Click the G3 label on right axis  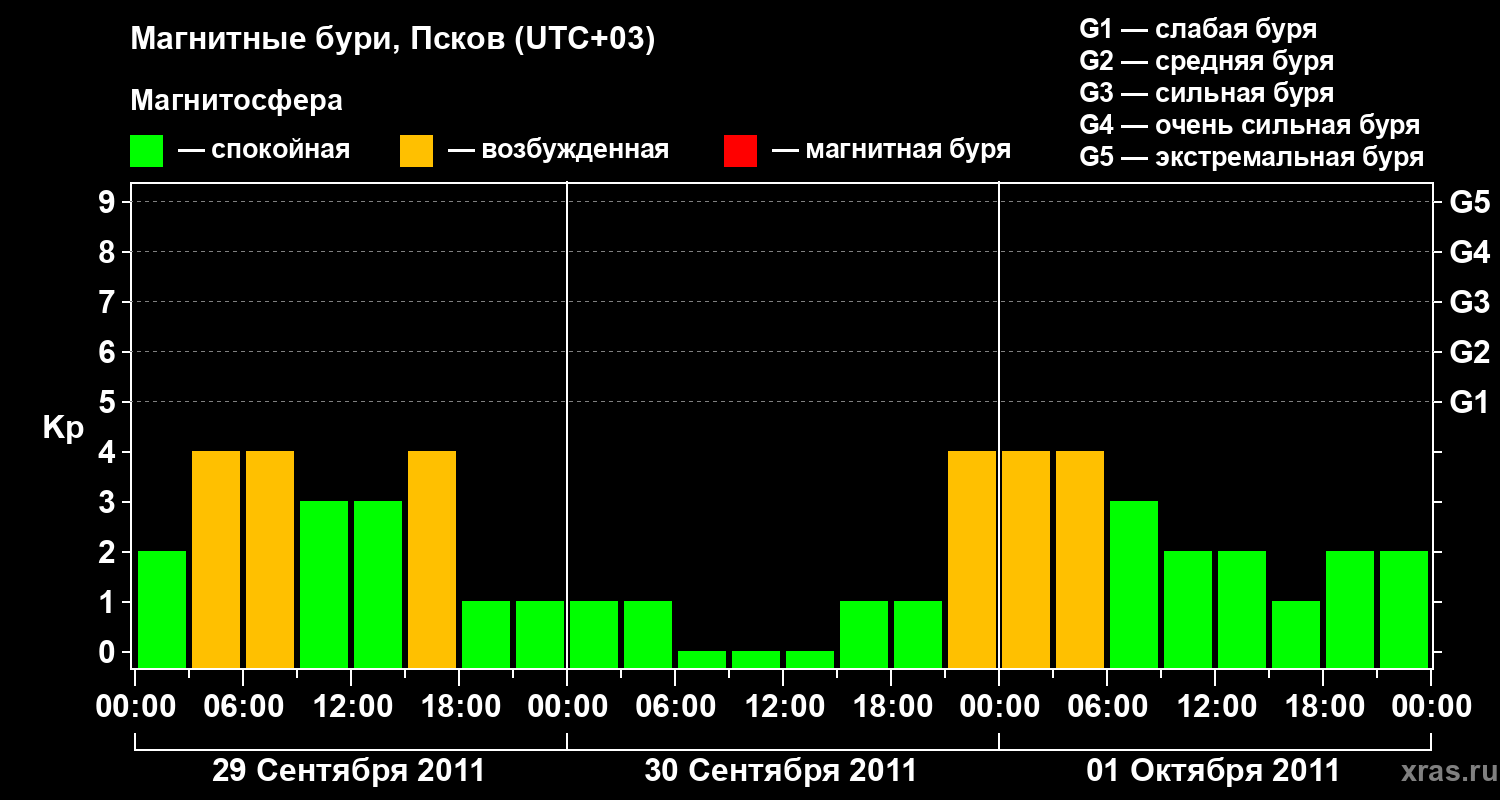[1469, 302]
